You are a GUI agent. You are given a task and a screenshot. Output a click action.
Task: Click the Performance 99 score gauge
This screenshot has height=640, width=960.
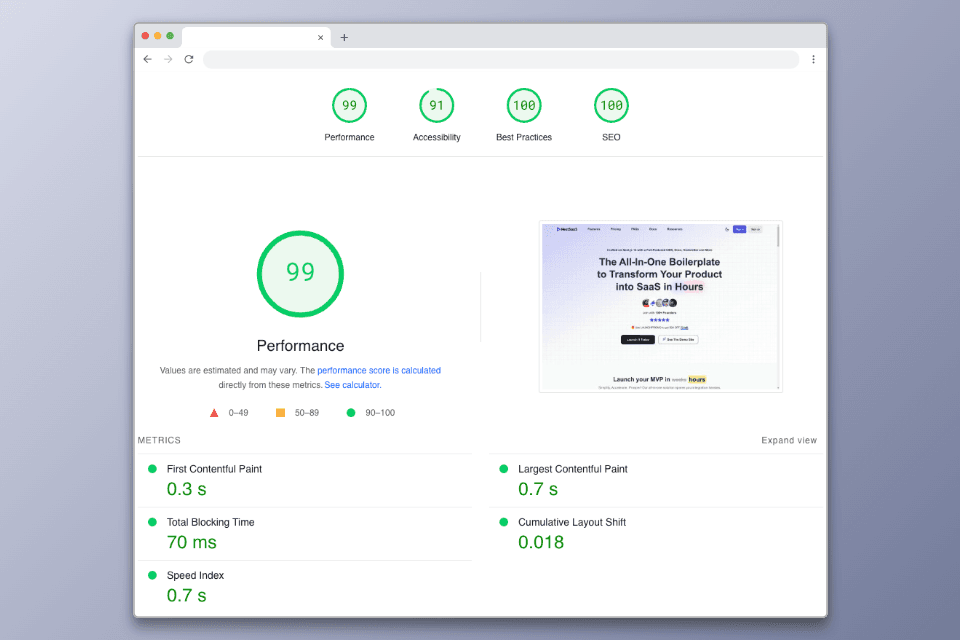pyautogui.click(x=349, y=106)
